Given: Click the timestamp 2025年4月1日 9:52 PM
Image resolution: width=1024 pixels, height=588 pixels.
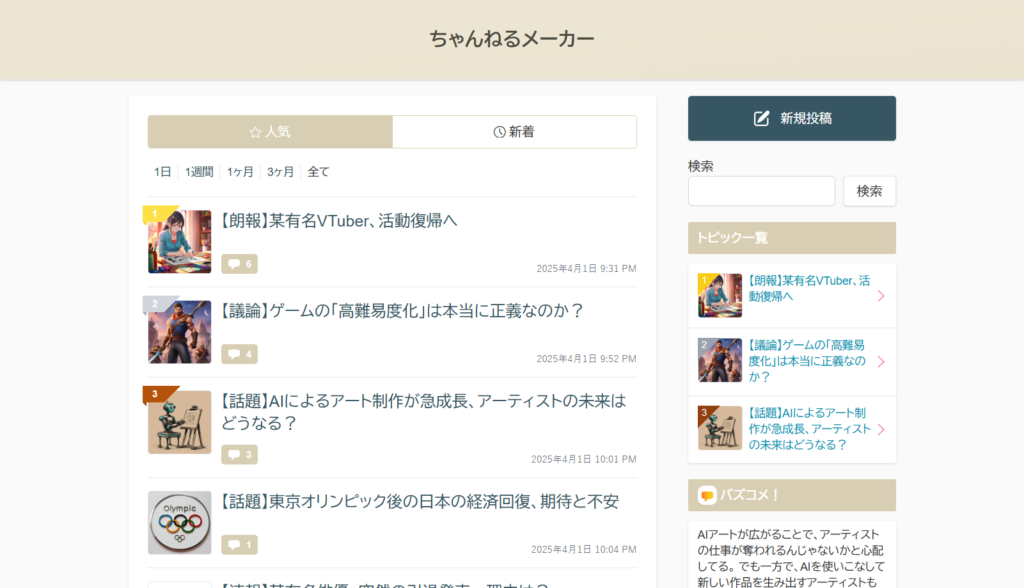Looking at the screenshot, I should point(586,359).
